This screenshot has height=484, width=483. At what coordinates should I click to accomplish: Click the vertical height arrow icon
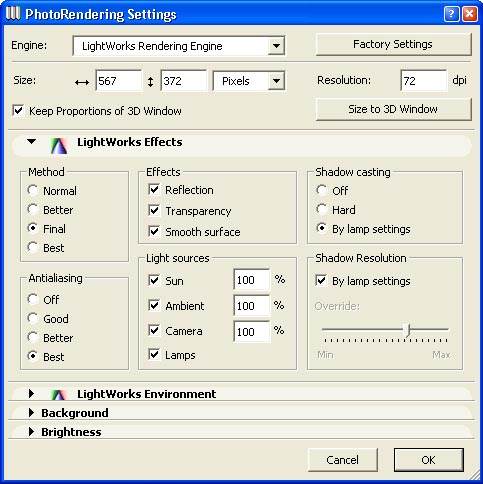point(151,82)
